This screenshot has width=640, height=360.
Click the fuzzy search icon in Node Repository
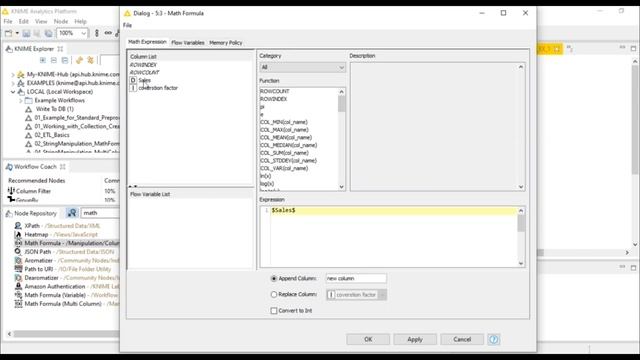72,213
